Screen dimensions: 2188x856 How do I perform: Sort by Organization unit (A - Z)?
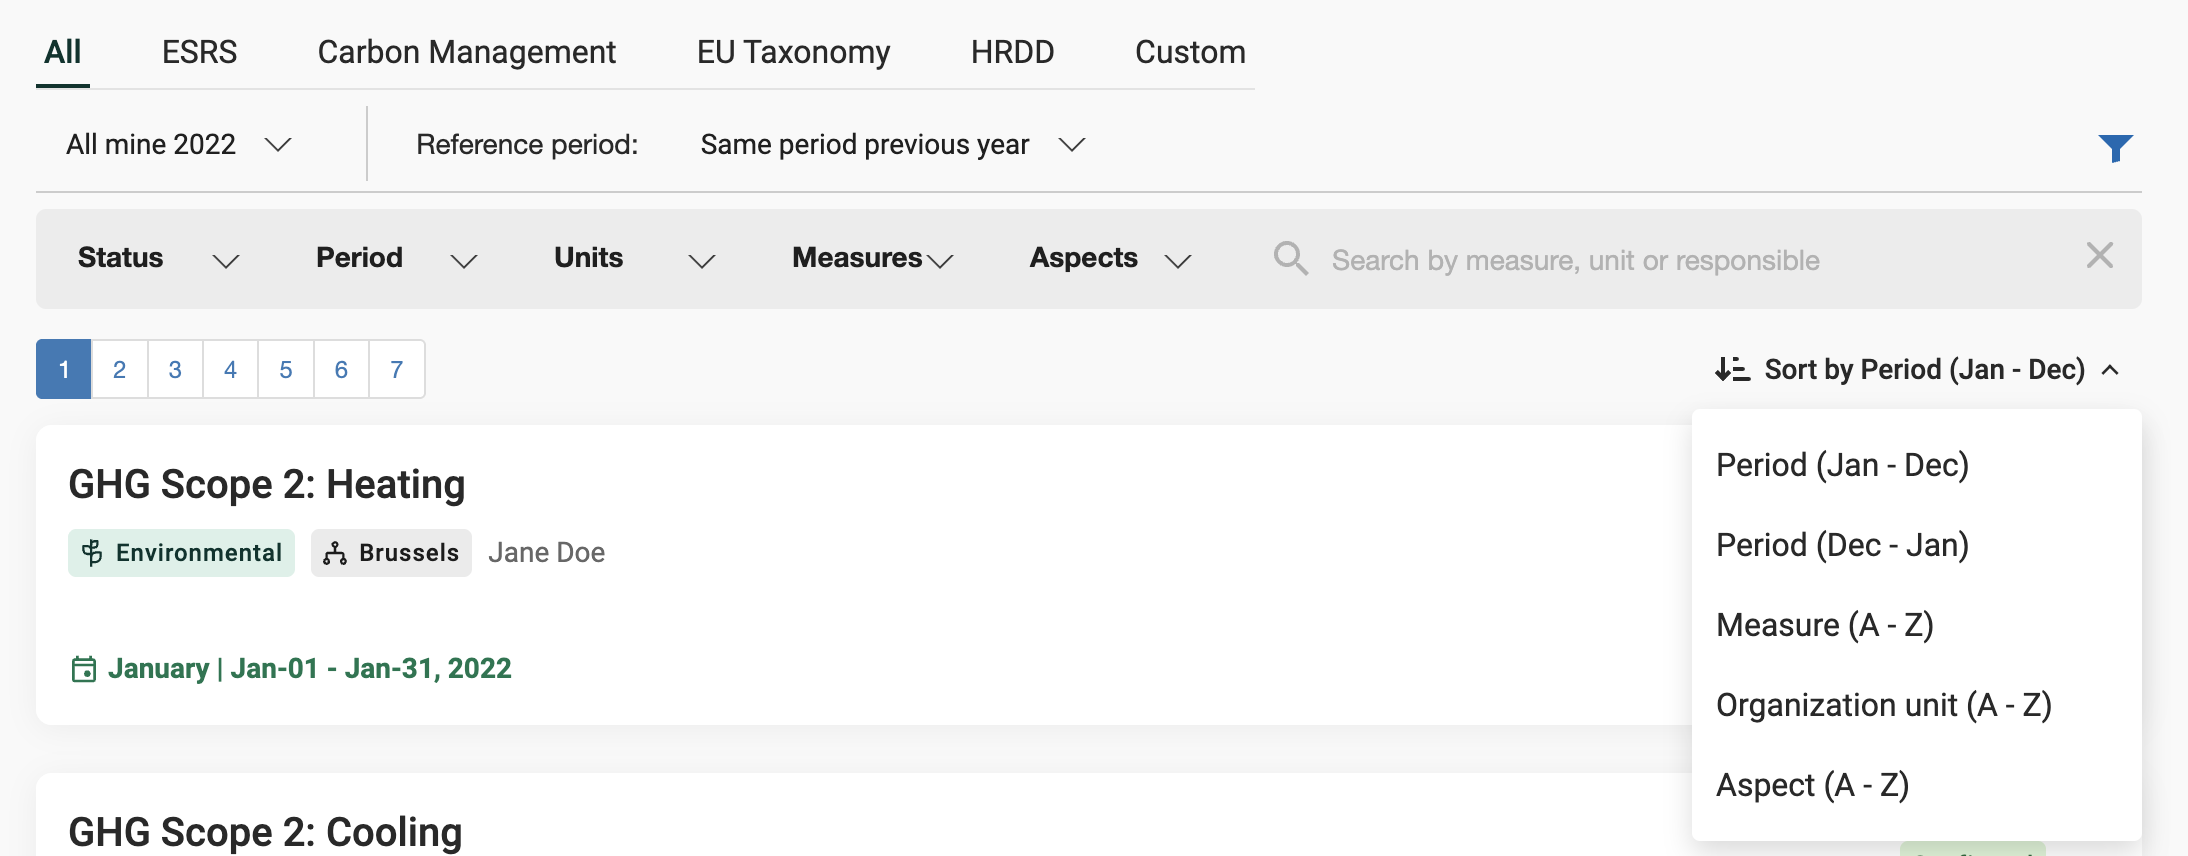(x=1883, y=705)
